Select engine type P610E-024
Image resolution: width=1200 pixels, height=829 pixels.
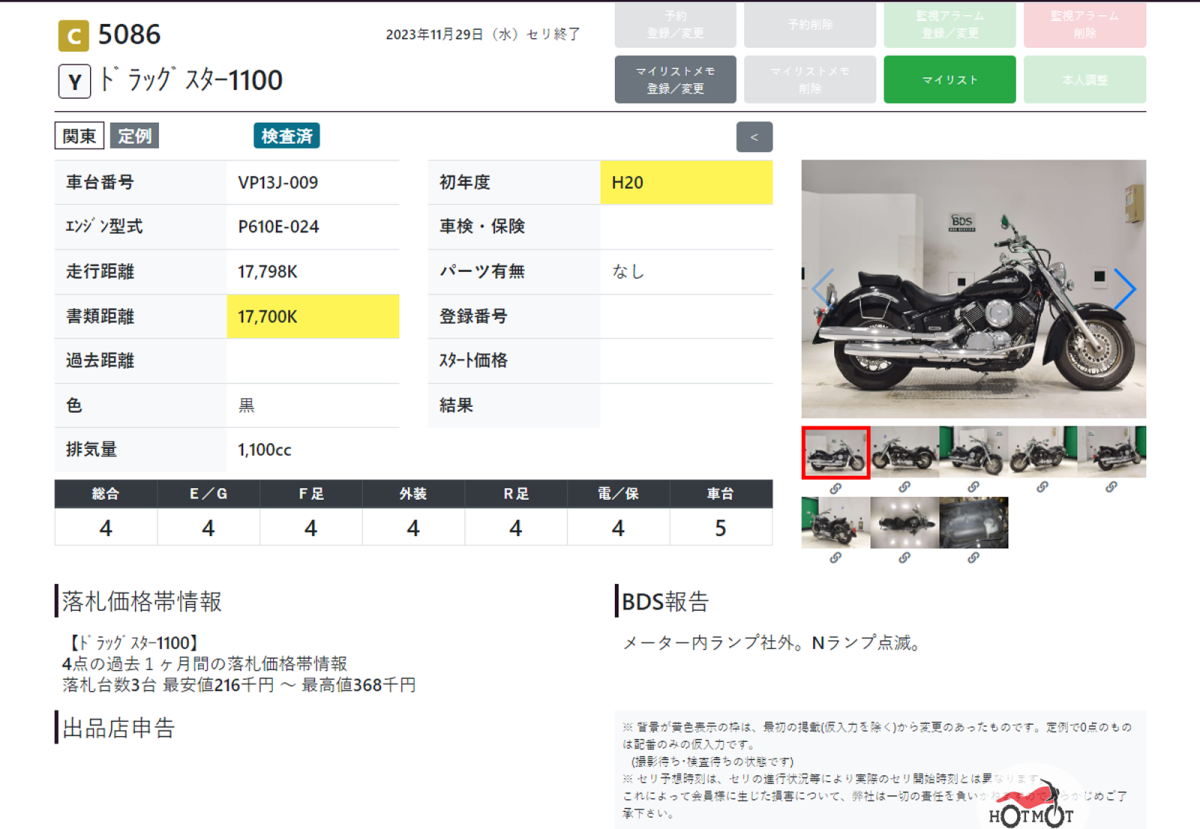(x=279, y=227)
